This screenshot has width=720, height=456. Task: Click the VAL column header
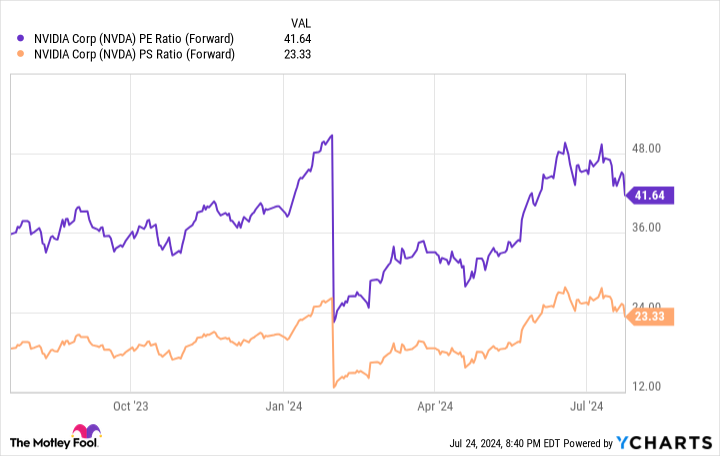(x=301, y=23)
